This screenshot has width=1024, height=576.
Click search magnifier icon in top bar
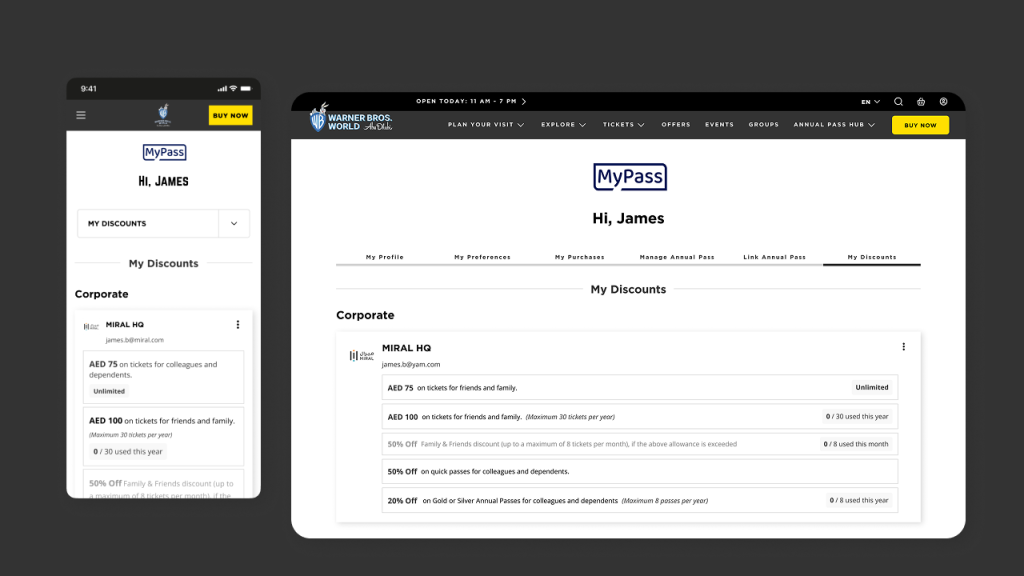click(x=899, y=102)
